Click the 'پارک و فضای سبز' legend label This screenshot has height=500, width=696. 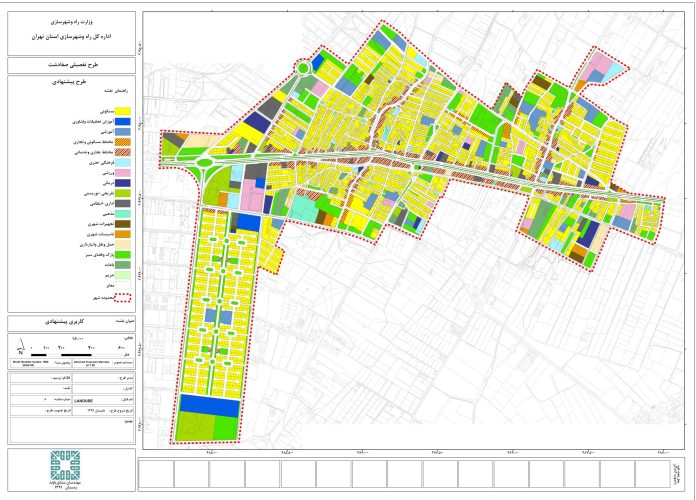99,255
